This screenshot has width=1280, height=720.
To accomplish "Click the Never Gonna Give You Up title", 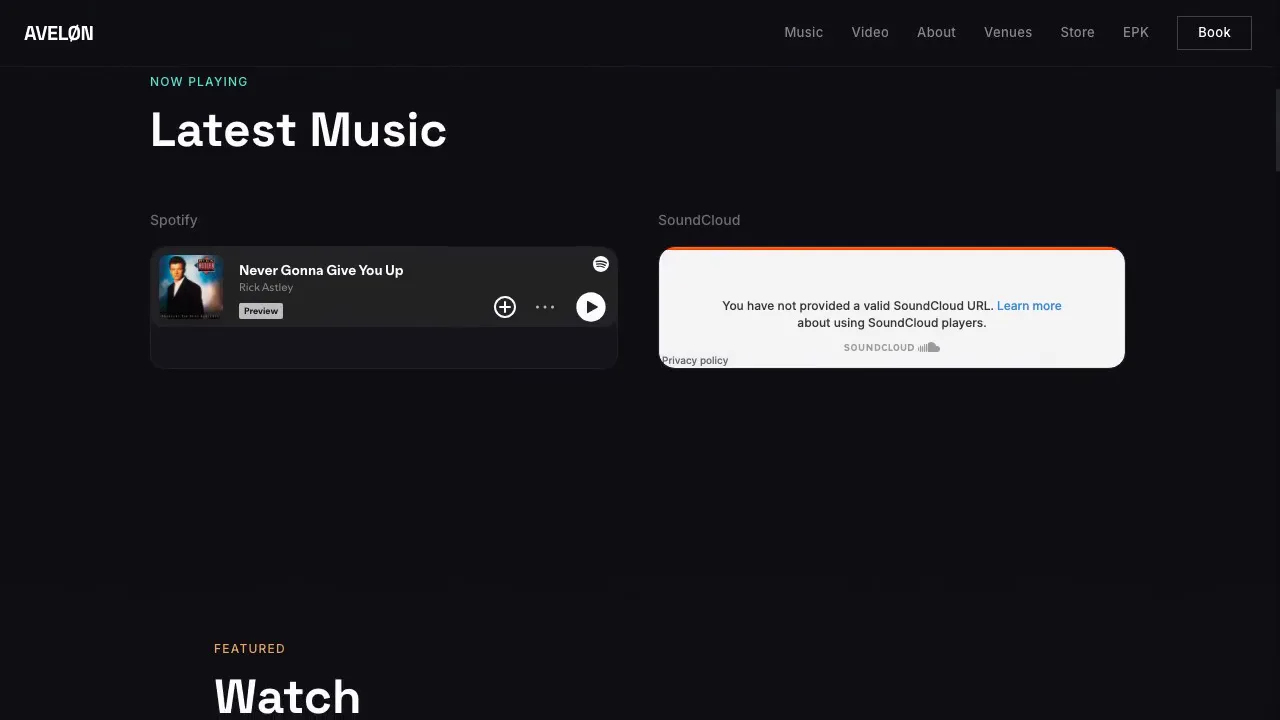I will (x=321, y=270).
